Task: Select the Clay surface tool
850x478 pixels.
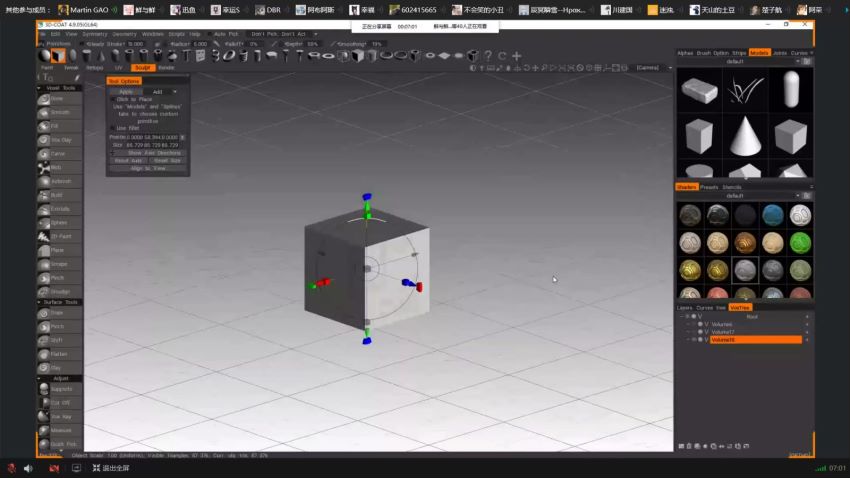Action: click(x=59, y=367)
